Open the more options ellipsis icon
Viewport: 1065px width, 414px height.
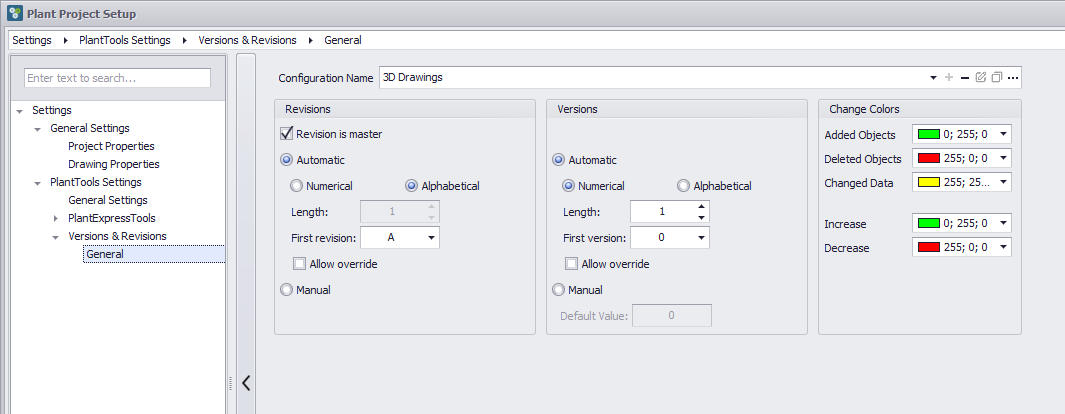click(1012, 77)
